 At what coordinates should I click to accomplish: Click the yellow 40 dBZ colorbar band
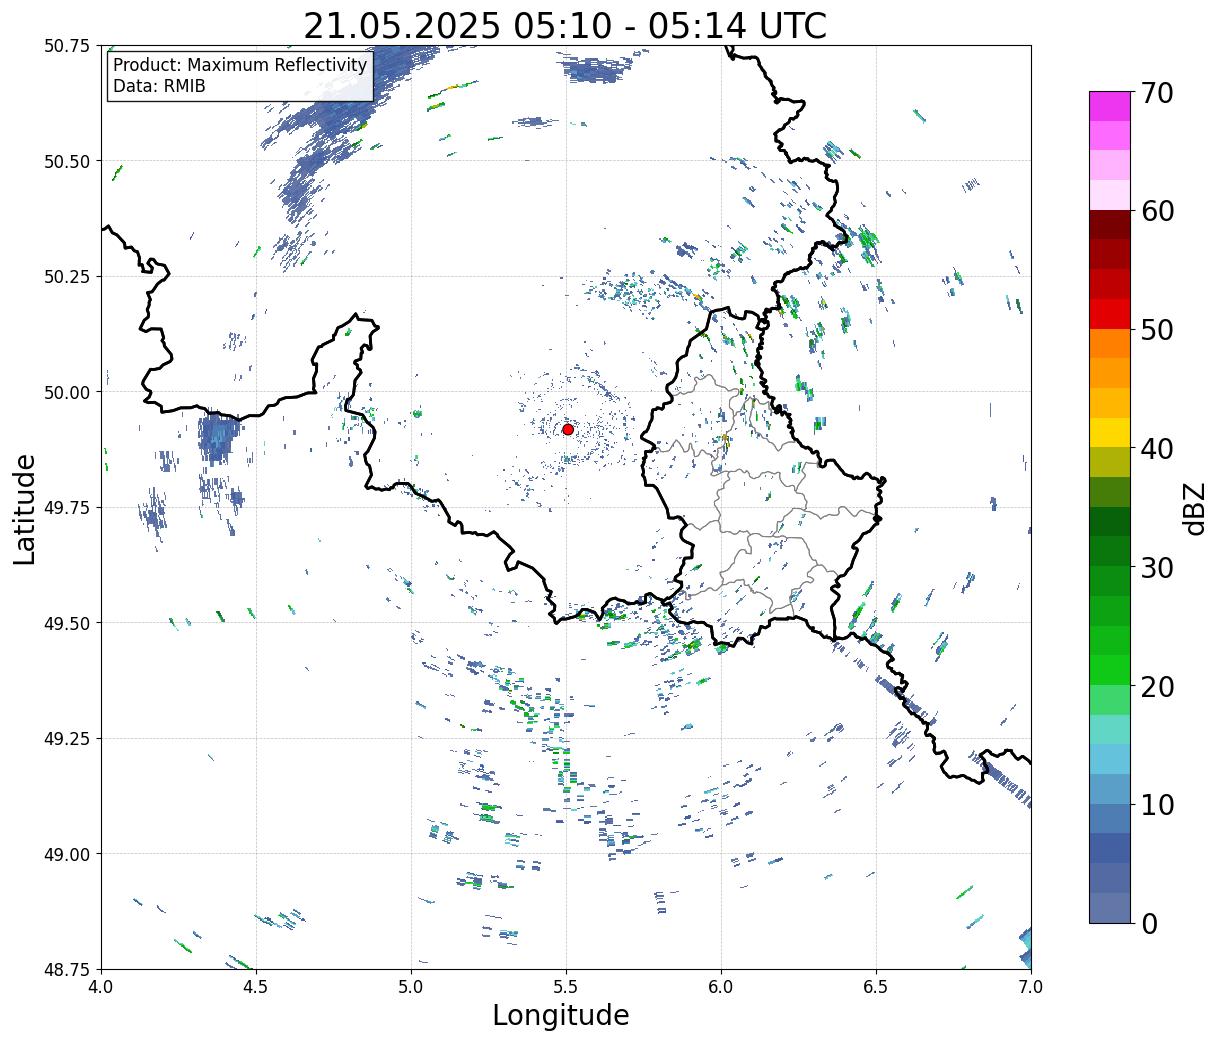(x=1110, y=432)
